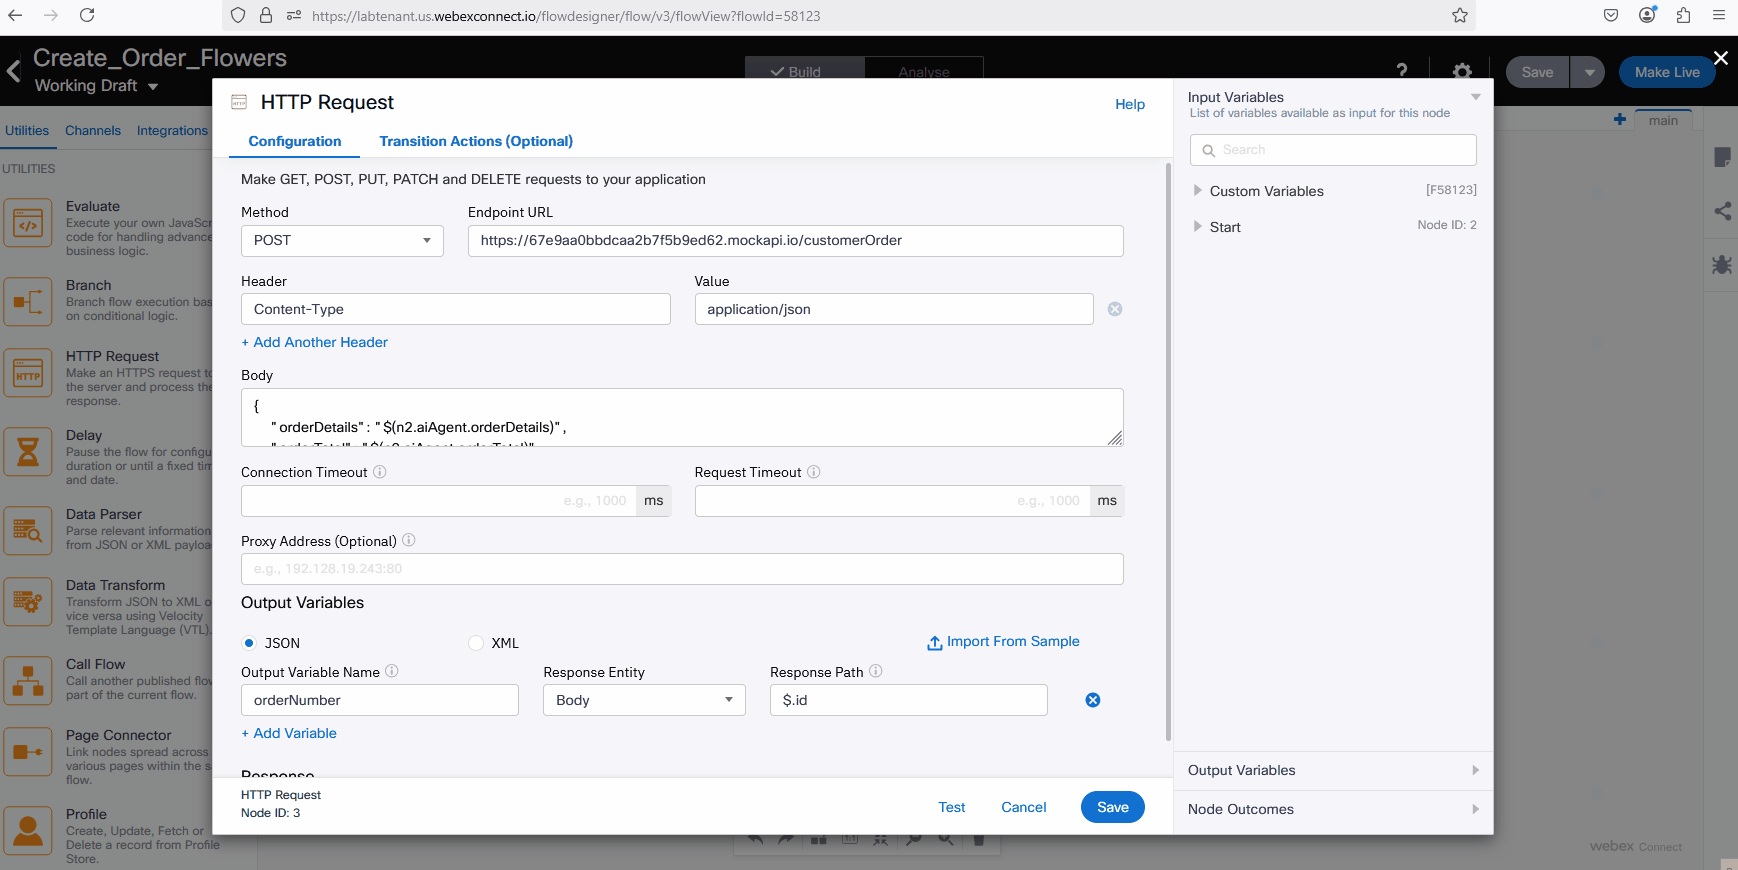Click the debug bug icon
Screen dimensions: 1738x870
pyautogui.click(x=1721, y=264)
